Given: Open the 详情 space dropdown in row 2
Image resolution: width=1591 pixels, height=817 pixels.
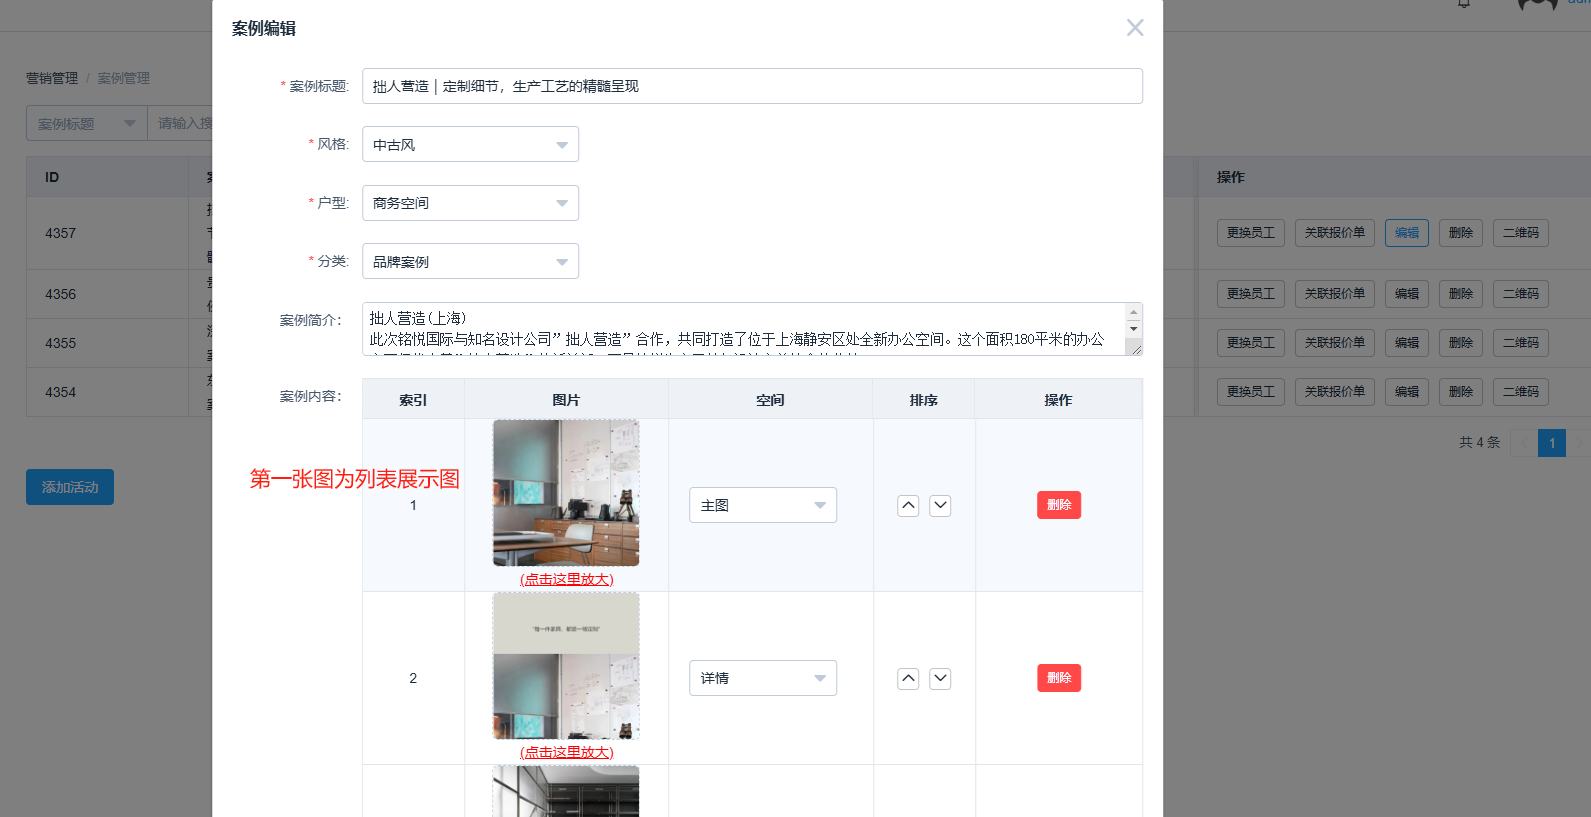Looking at the screenshot, I should 763,678.
